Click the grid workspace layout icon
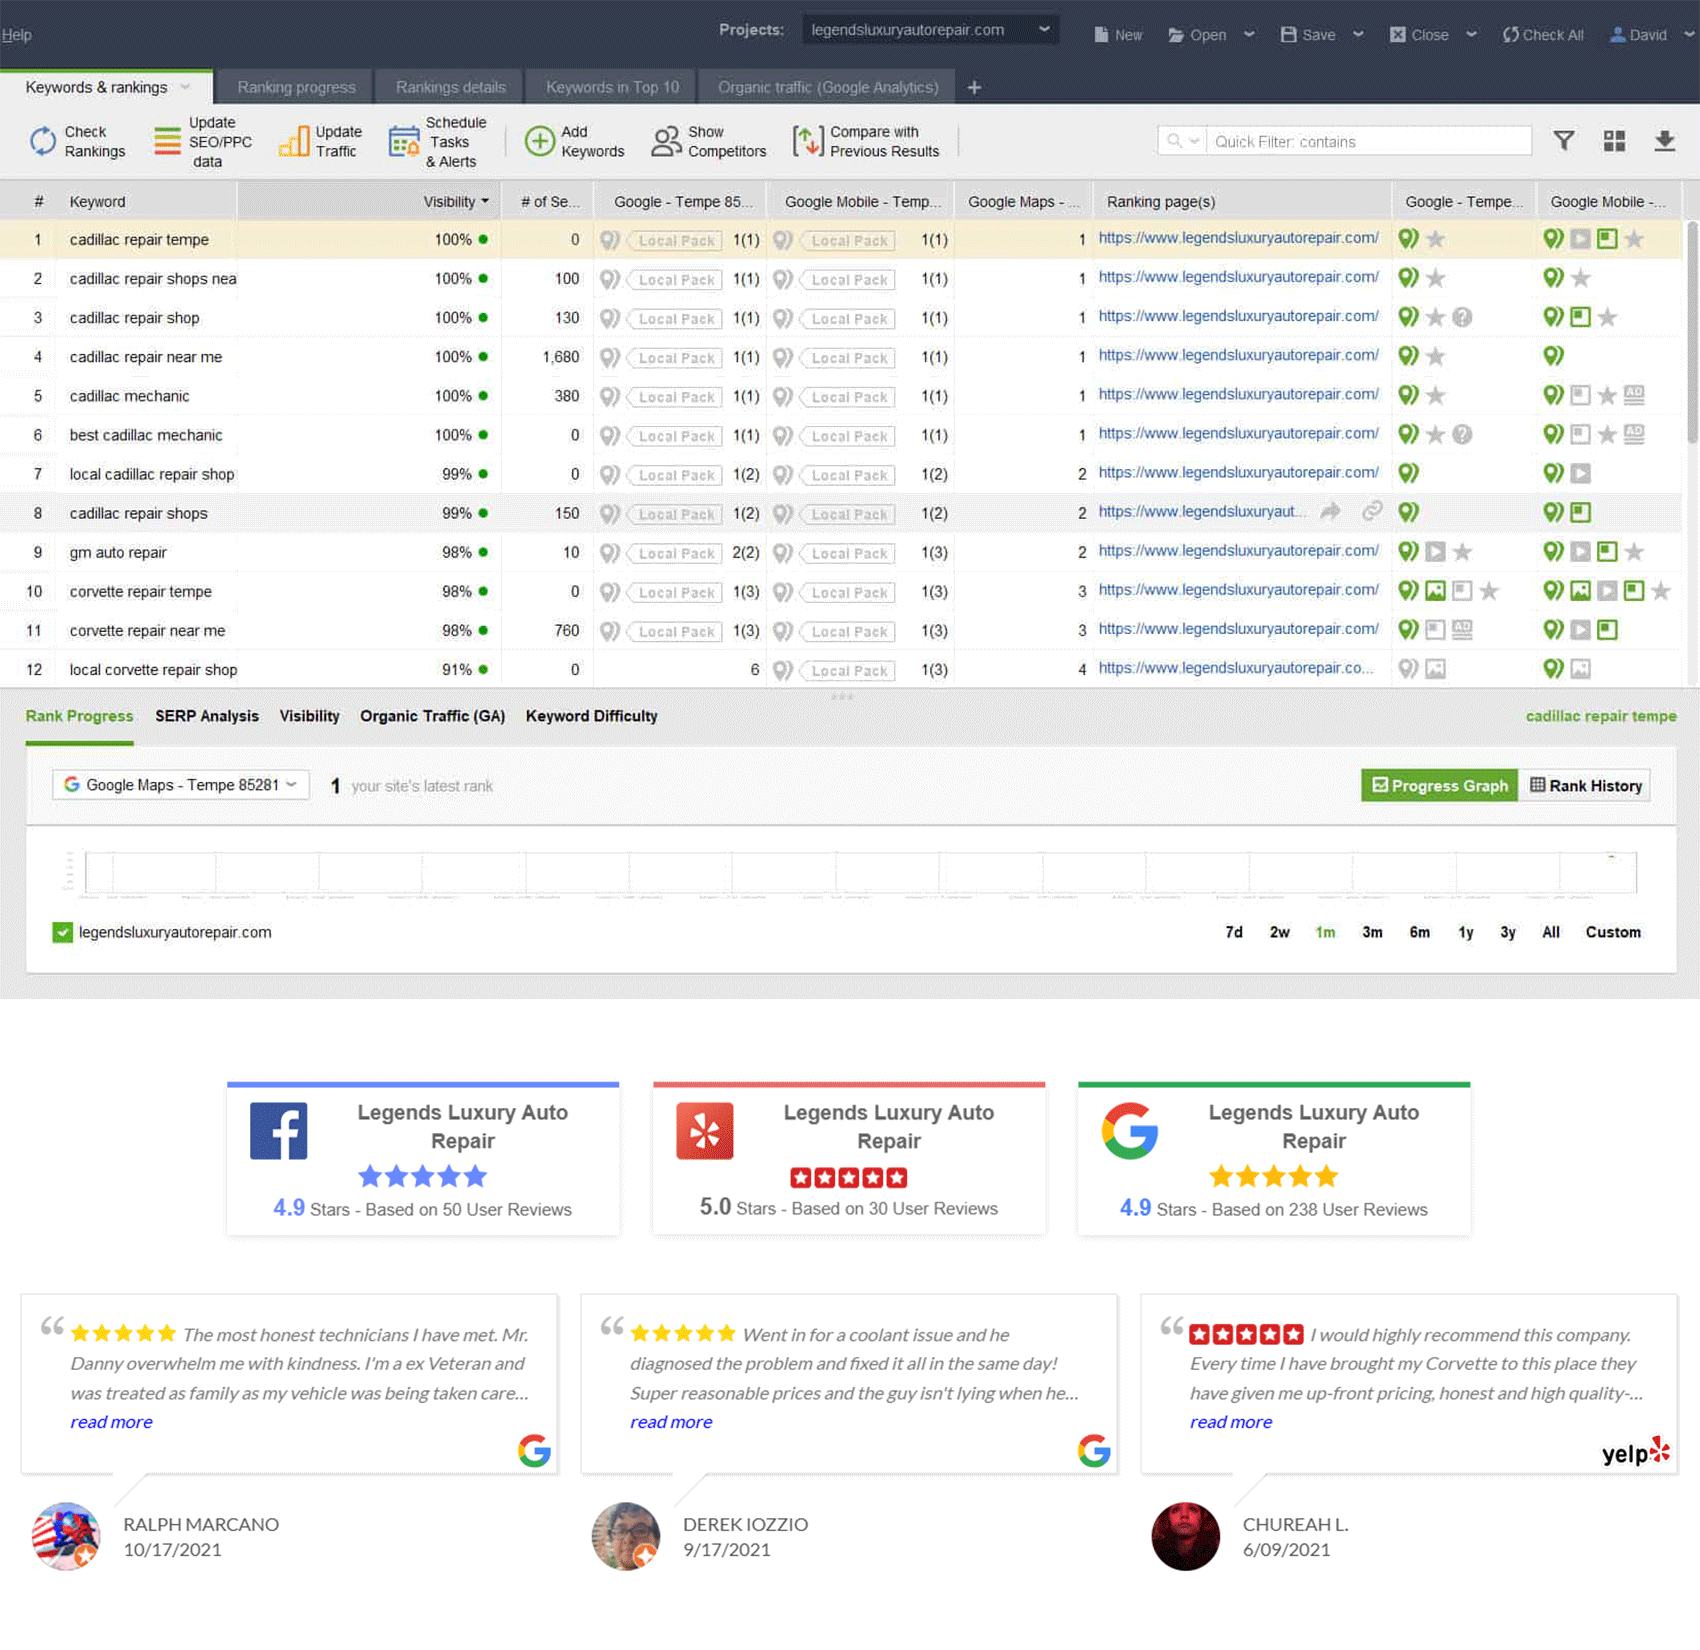Image resolution: width=1700 pixels, height=1650 pixels. [1614, 141]
